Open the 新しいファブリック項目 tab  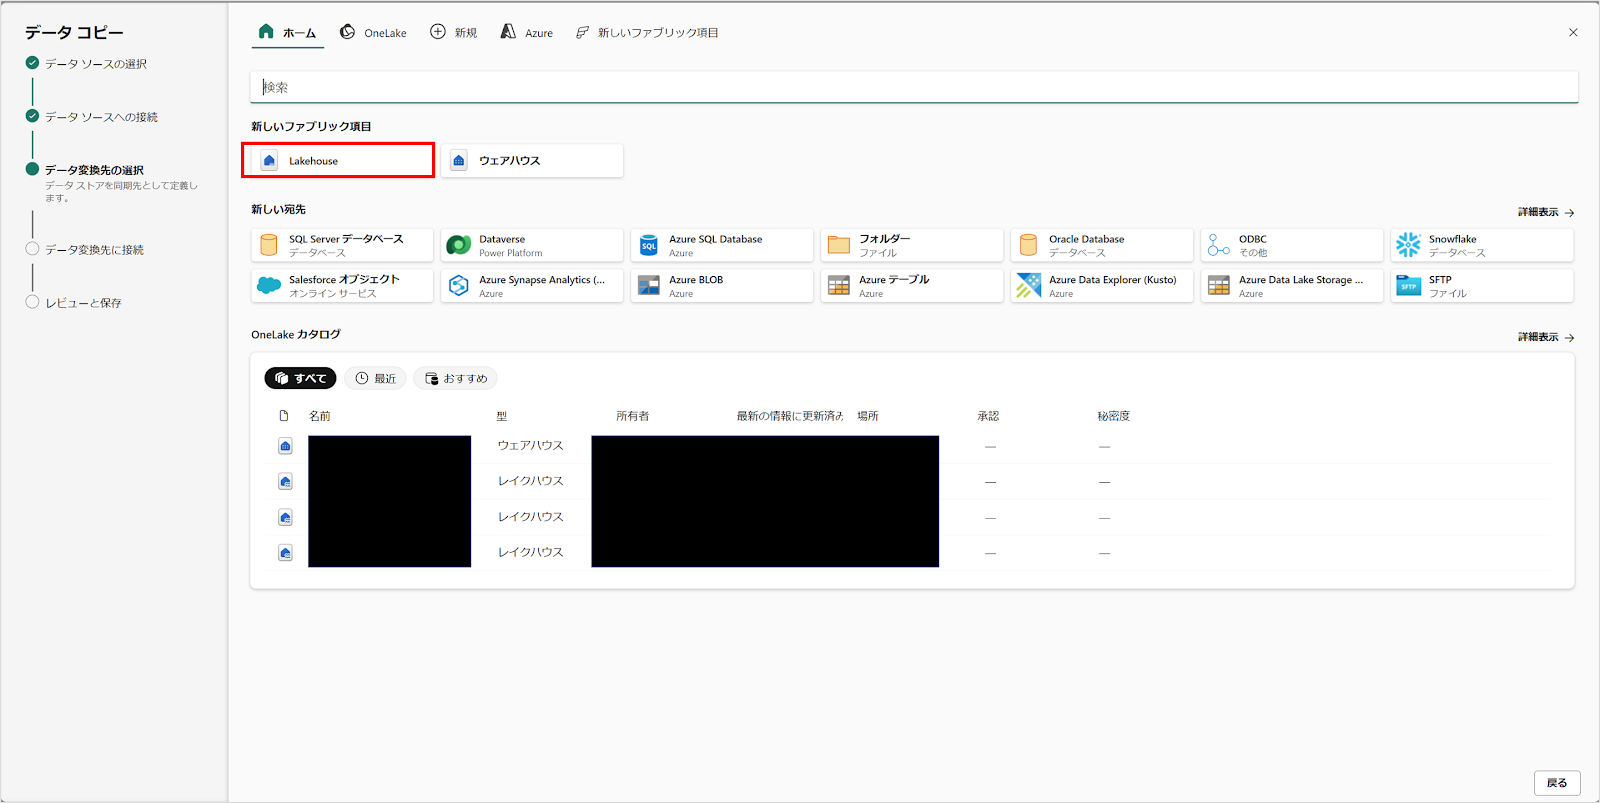click(647, 32)
